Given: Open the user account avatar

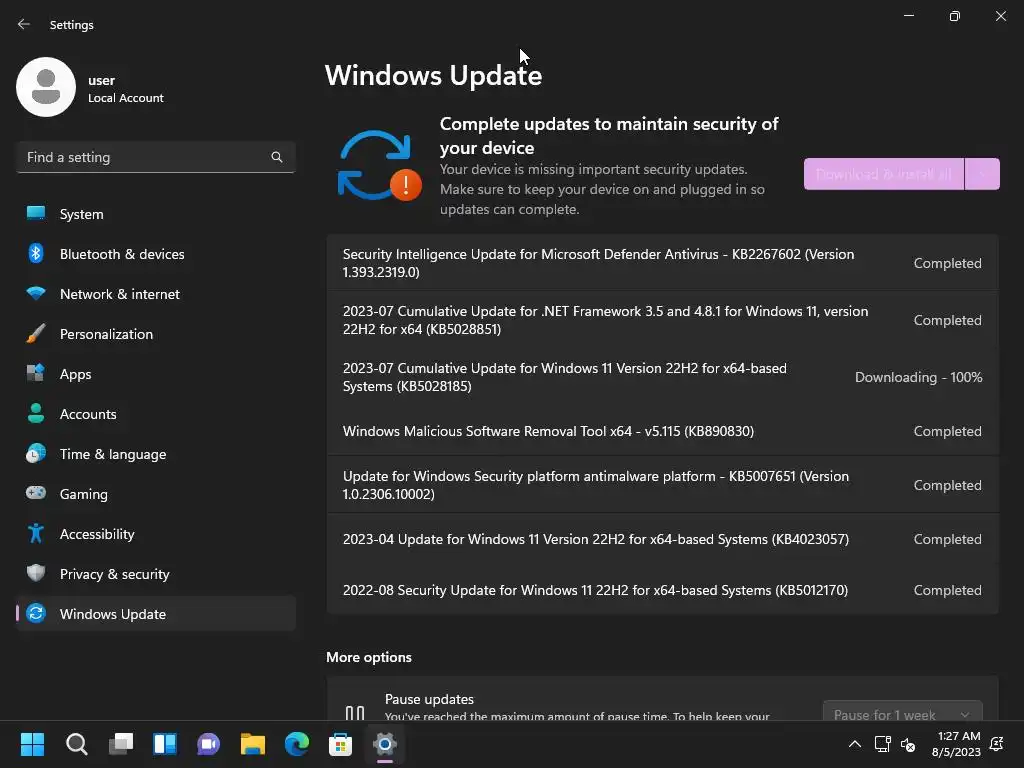Looking at the screenshot, I should coord(46,87).
